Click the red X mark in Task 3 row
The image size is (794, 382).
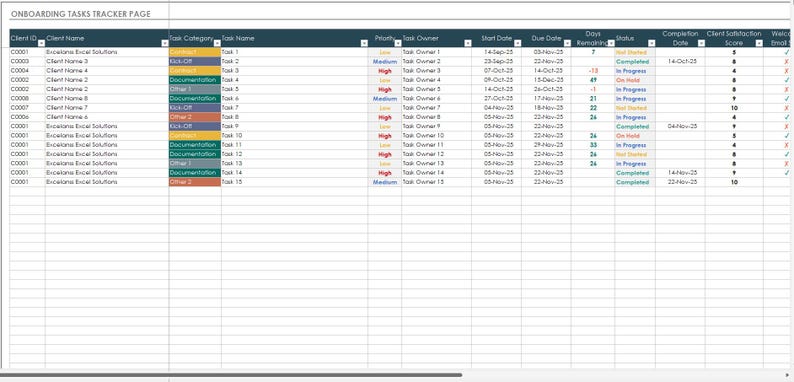[x=786, y=71]
